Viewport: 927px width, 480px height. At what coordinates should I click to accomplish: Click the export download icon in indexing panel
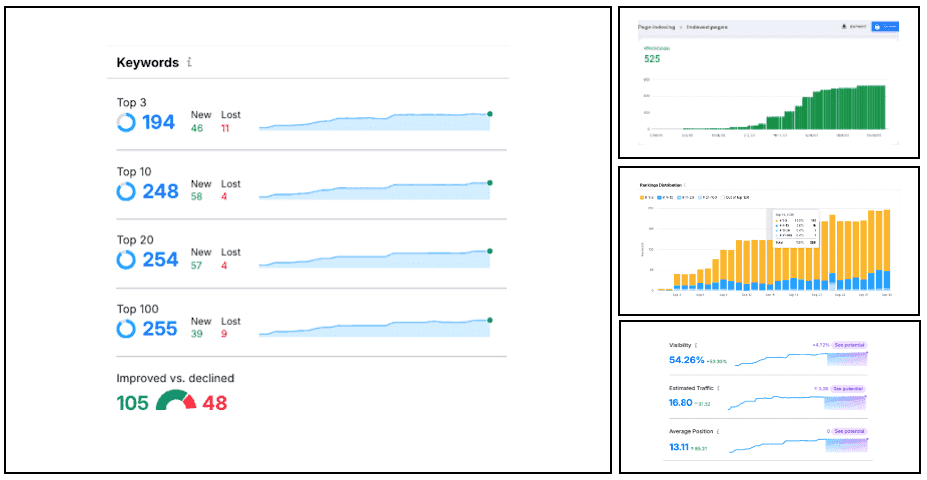point(844,27)
